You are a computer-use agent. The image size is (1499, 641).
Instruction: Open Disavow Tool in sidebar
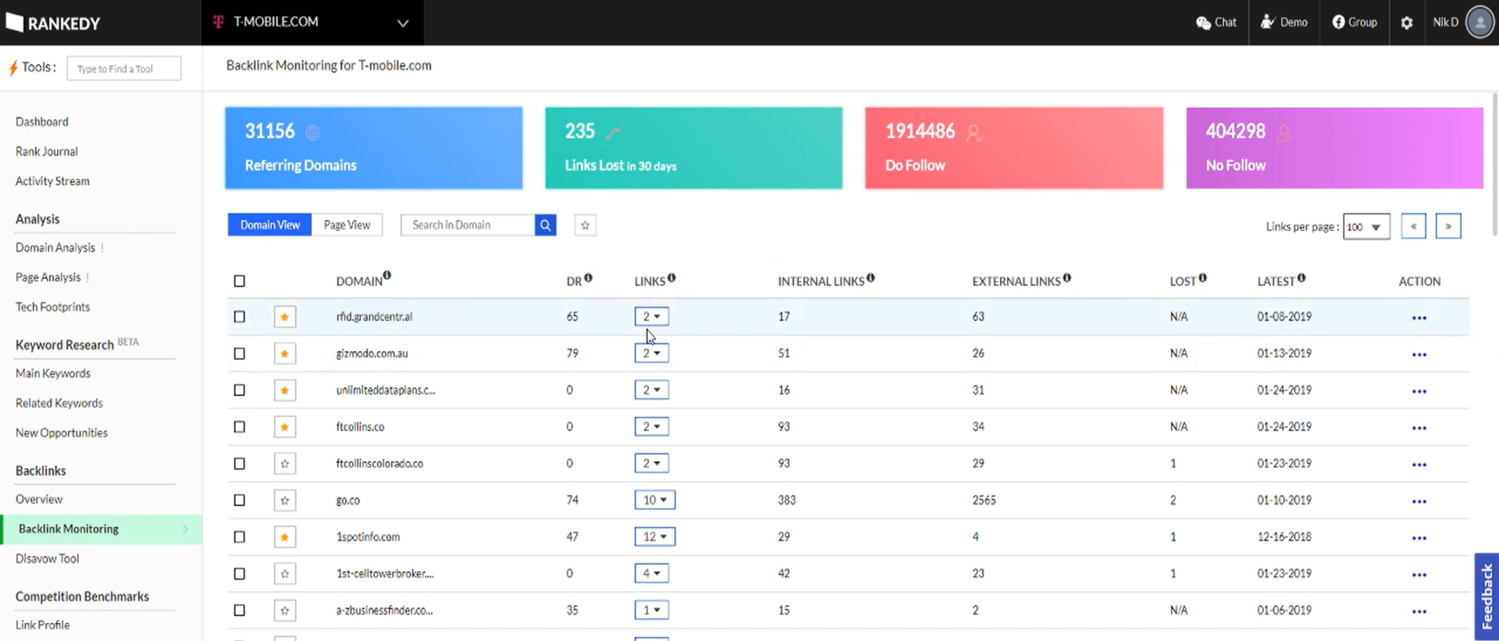tap(47, 559)
